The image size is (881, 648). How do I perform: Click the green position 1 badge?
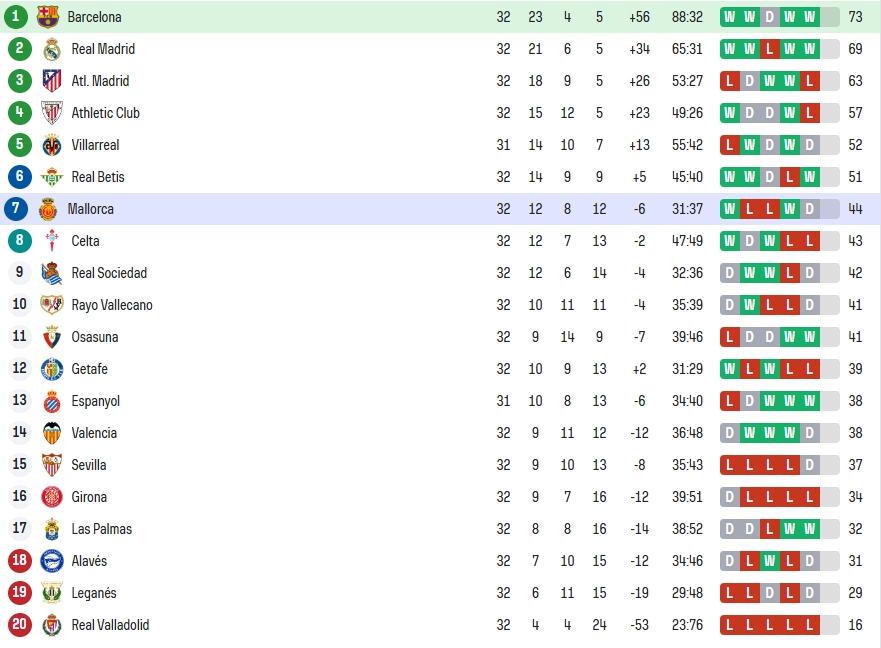coord(16,17)
